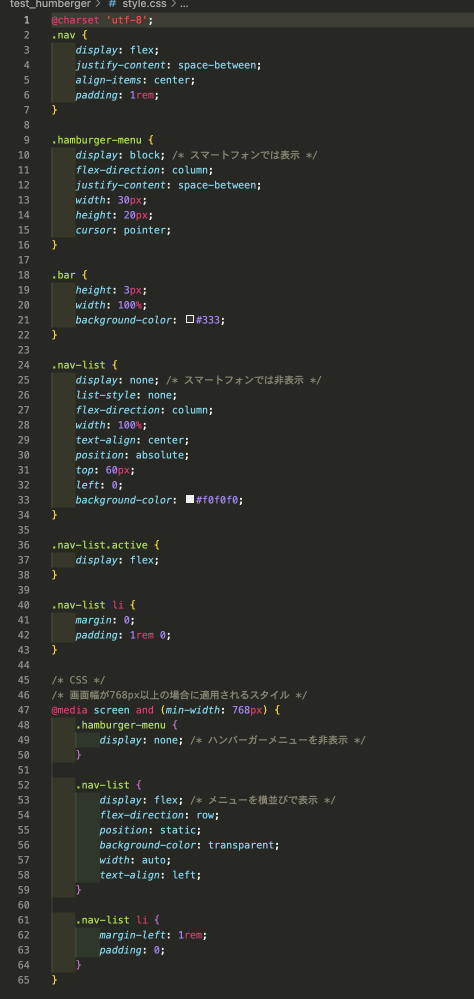
Task: Click the メニューを横並びで表示 comment
Action: (262, 800)
